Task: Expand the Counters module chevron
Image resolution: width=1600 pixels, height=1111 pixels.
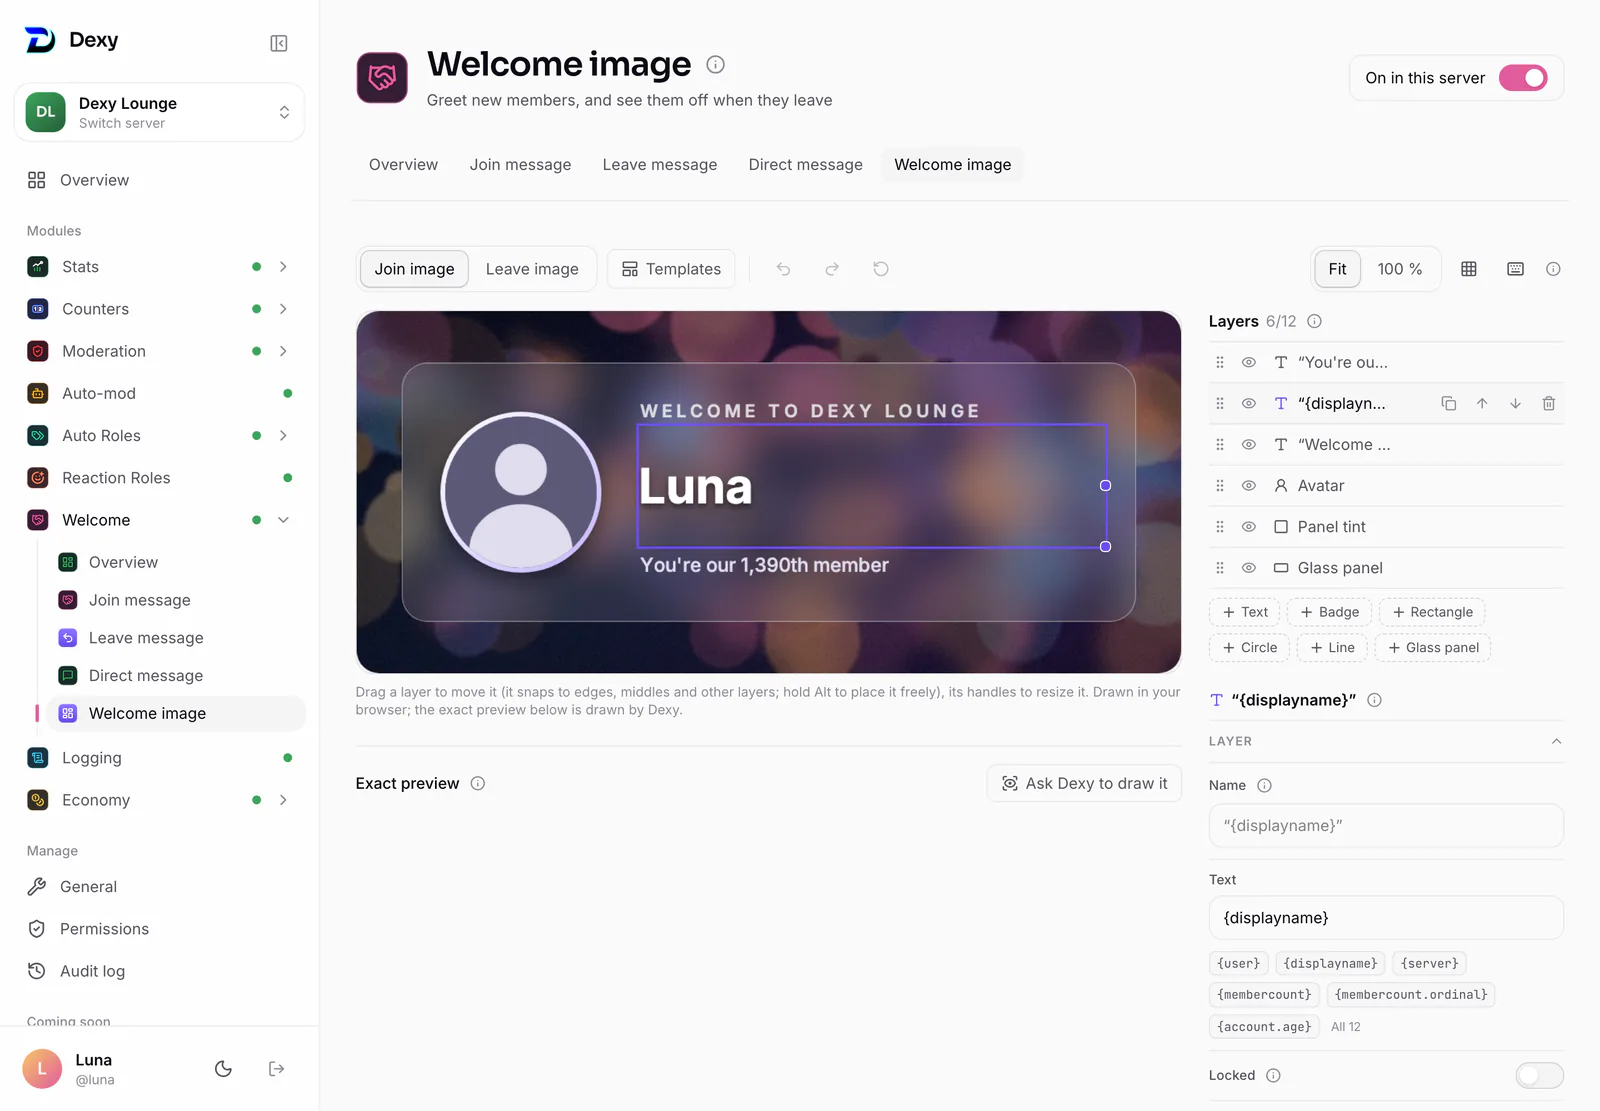Action: tap(283, 309)
